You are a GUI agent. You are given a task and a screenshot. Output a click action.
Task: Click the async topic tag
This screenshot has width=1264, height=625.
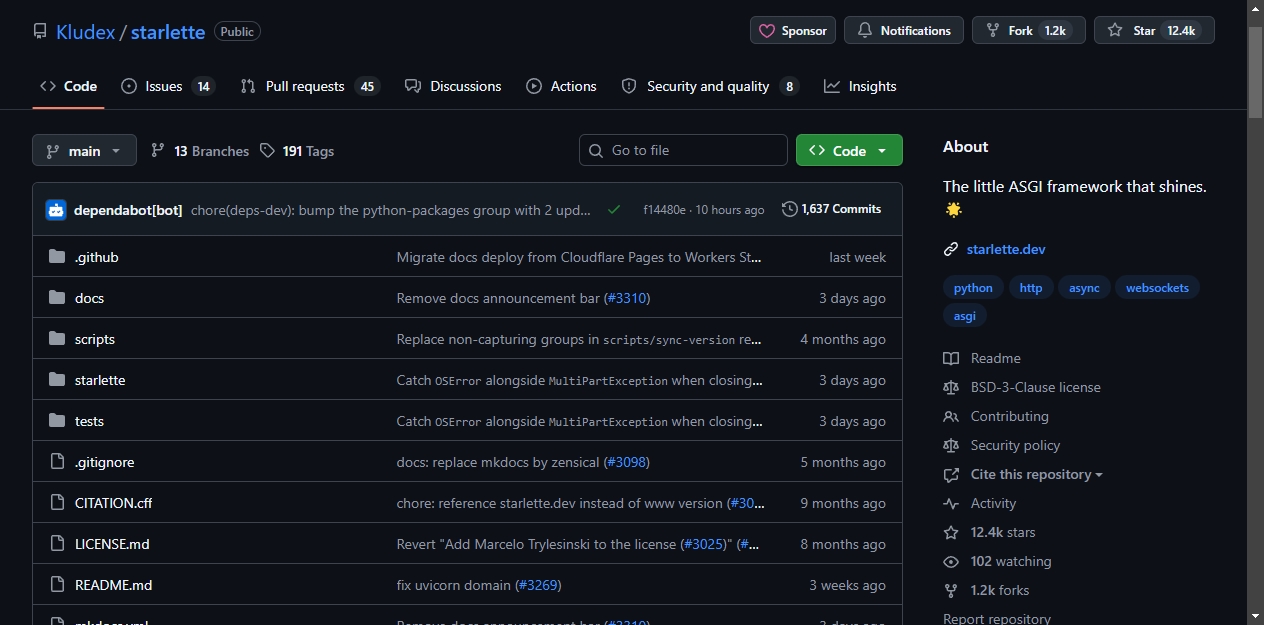point(1084,288)
